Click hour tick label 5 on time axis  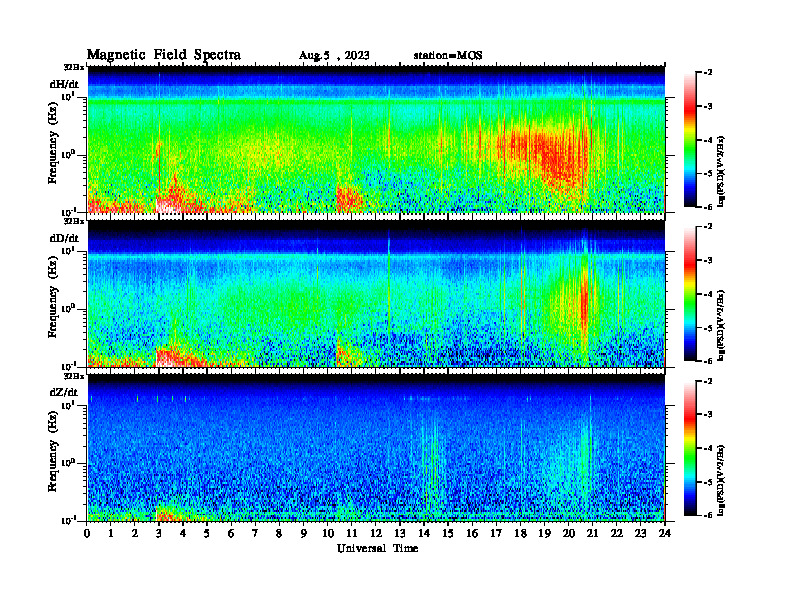coord(207,533)
